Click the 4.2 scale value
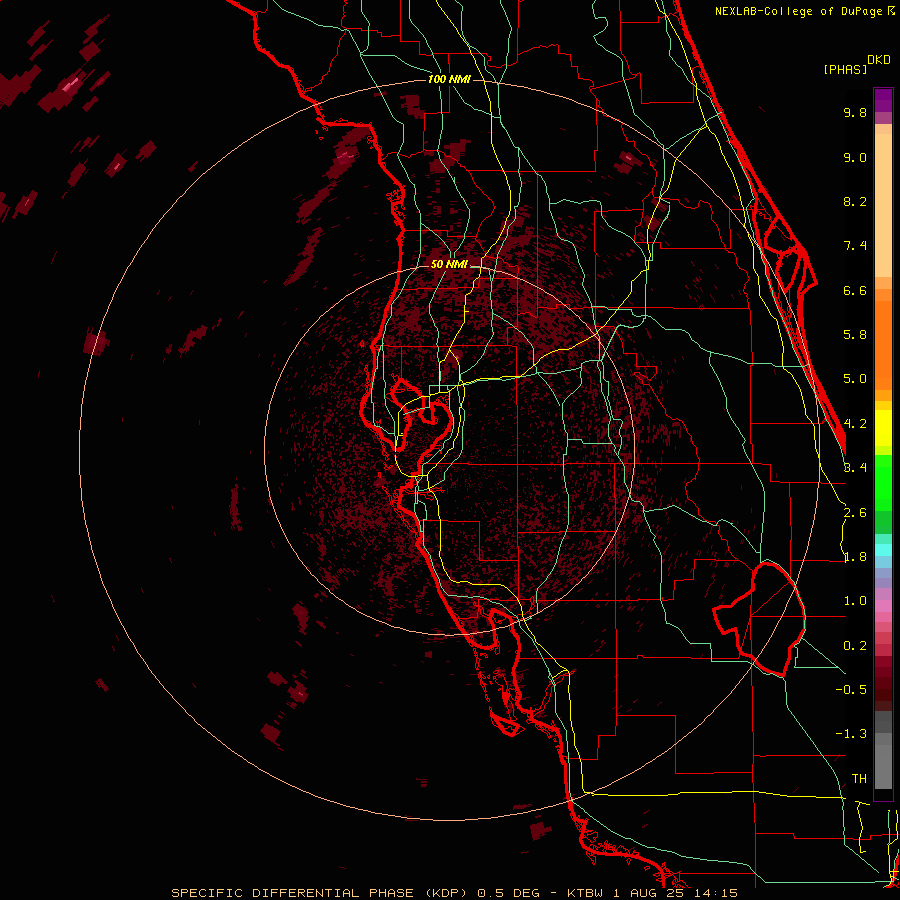Viewport: 900px width, 900px height. (x=855, y=424)
